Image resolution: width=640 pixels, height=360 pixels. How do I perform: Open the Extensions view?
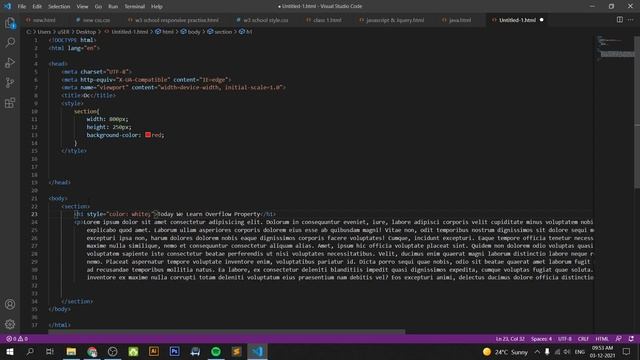(x=10, y=103)
